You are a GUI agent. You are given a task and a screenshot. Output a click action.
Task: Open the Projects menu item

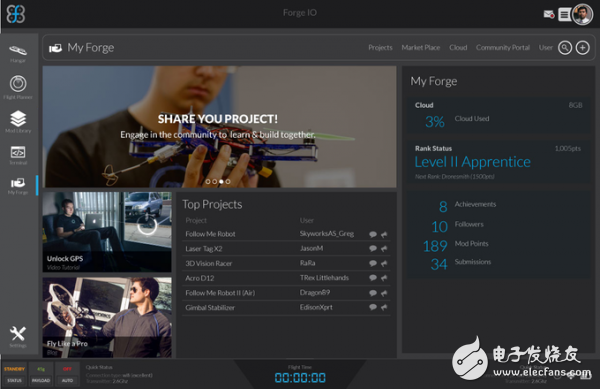(380, 47)
